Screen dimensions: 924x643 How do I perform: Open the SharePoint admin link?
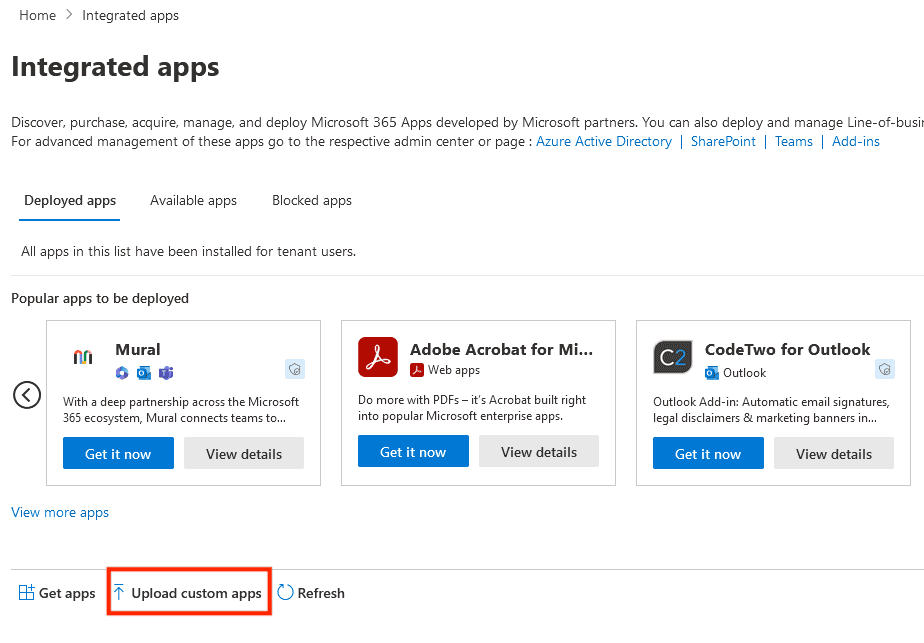pyautogui.click(x=723, y=141)
